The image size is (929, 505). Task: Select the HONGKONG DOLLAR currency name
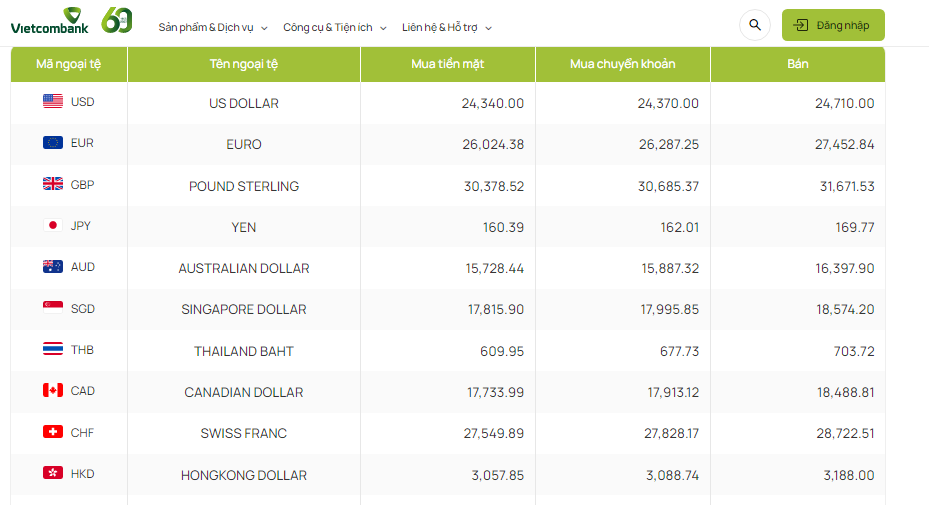[x=244, y=475]
